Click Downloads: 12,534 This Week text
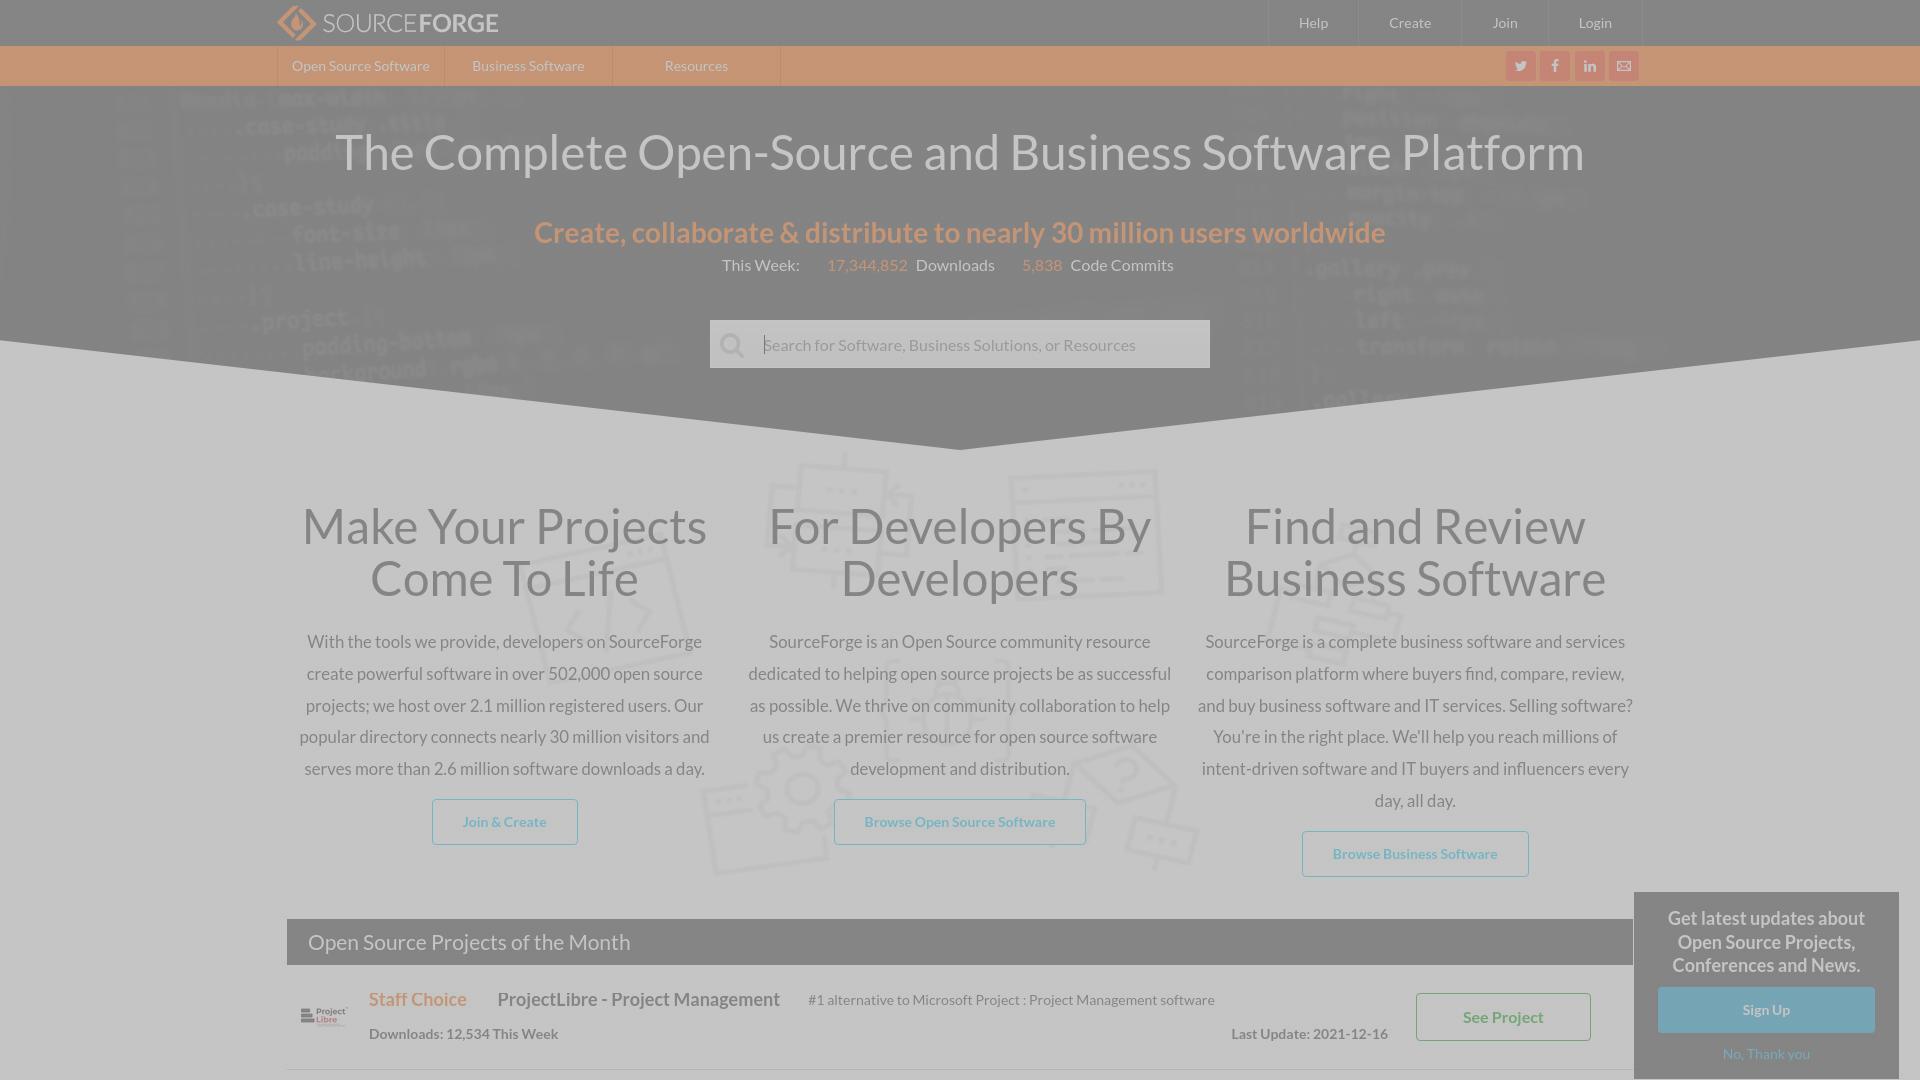1920x1080 pixels. [x=463, y=1034]
